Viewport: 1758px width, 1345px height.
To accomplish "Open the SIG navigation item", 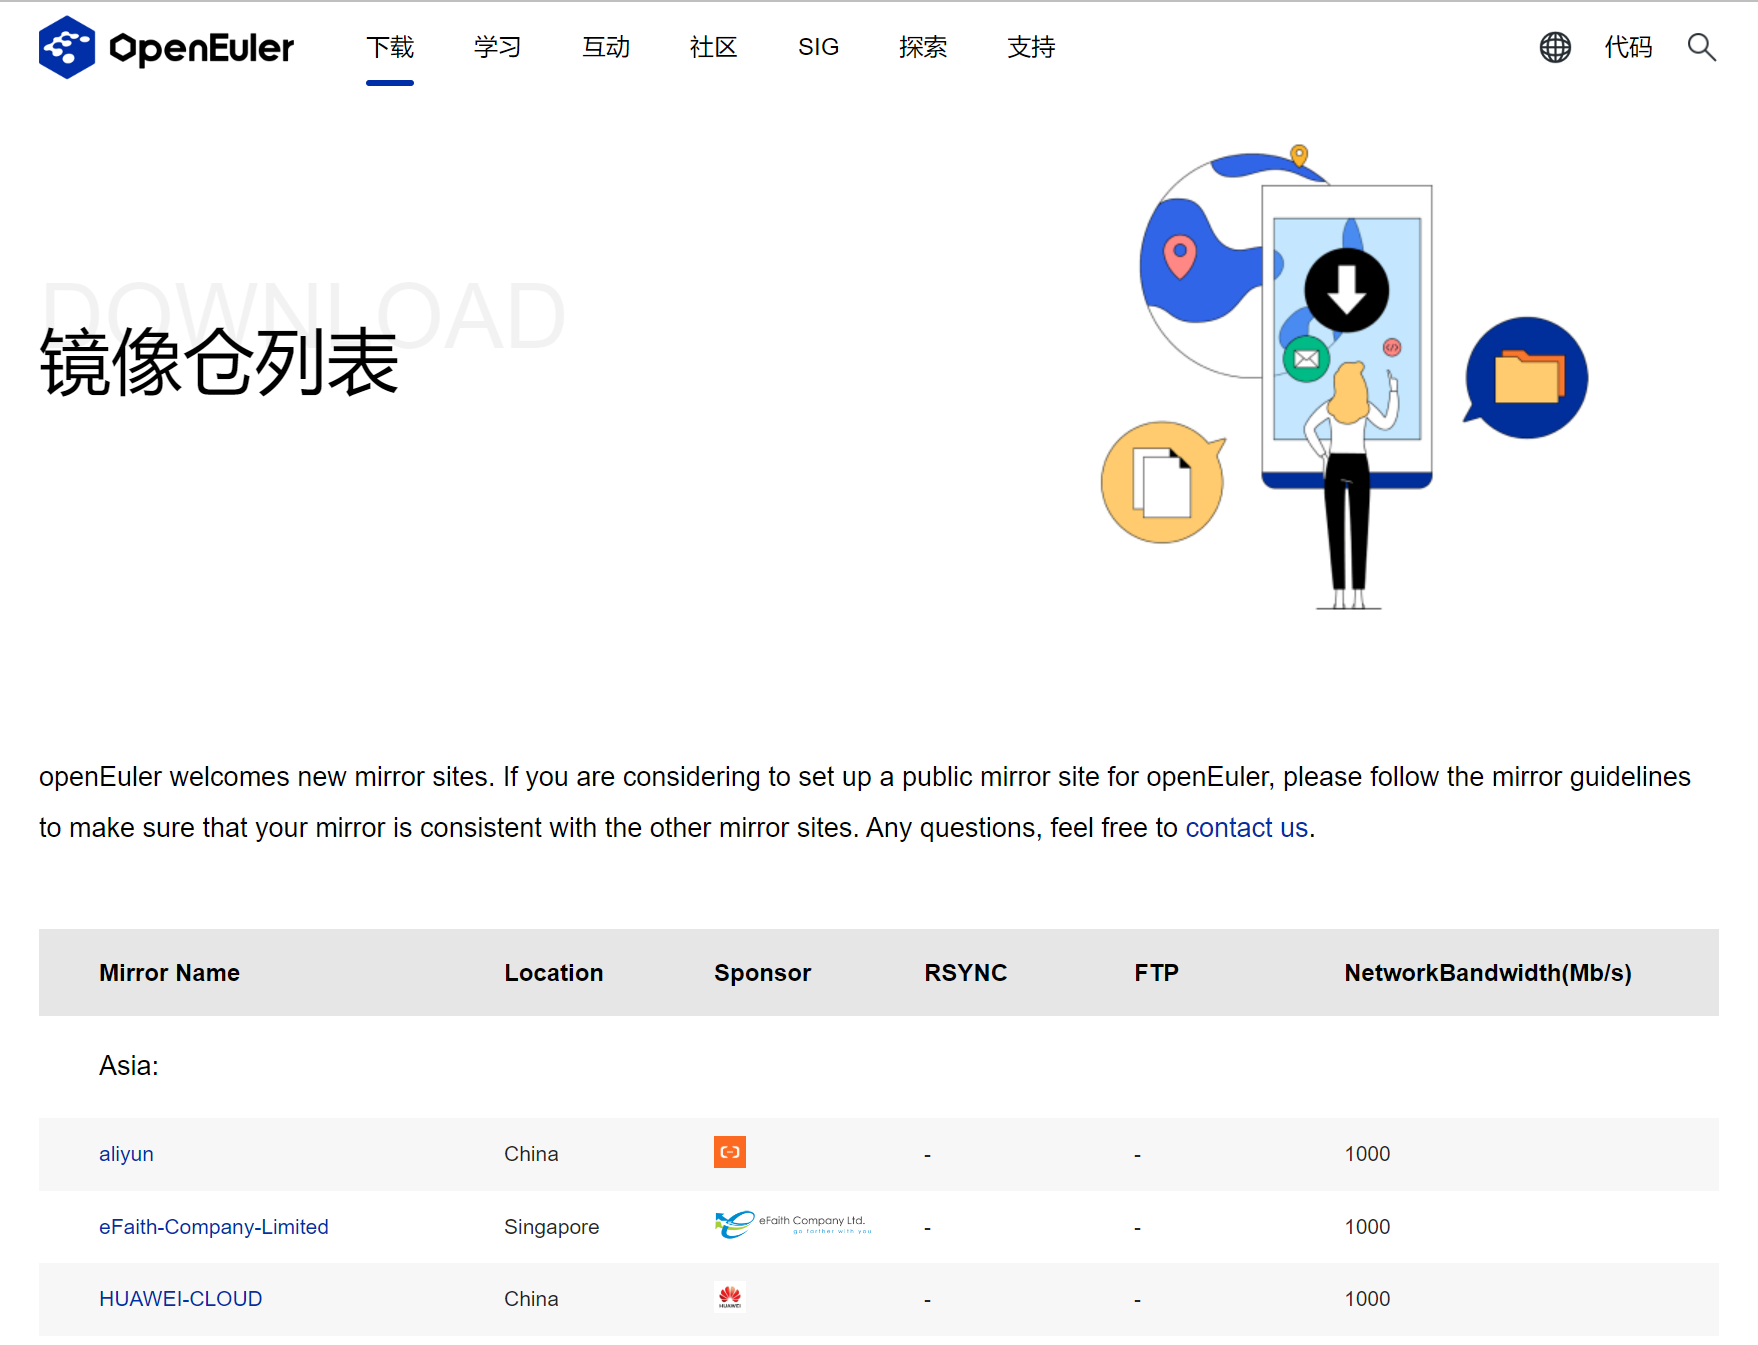I will (x=818, y=47).
